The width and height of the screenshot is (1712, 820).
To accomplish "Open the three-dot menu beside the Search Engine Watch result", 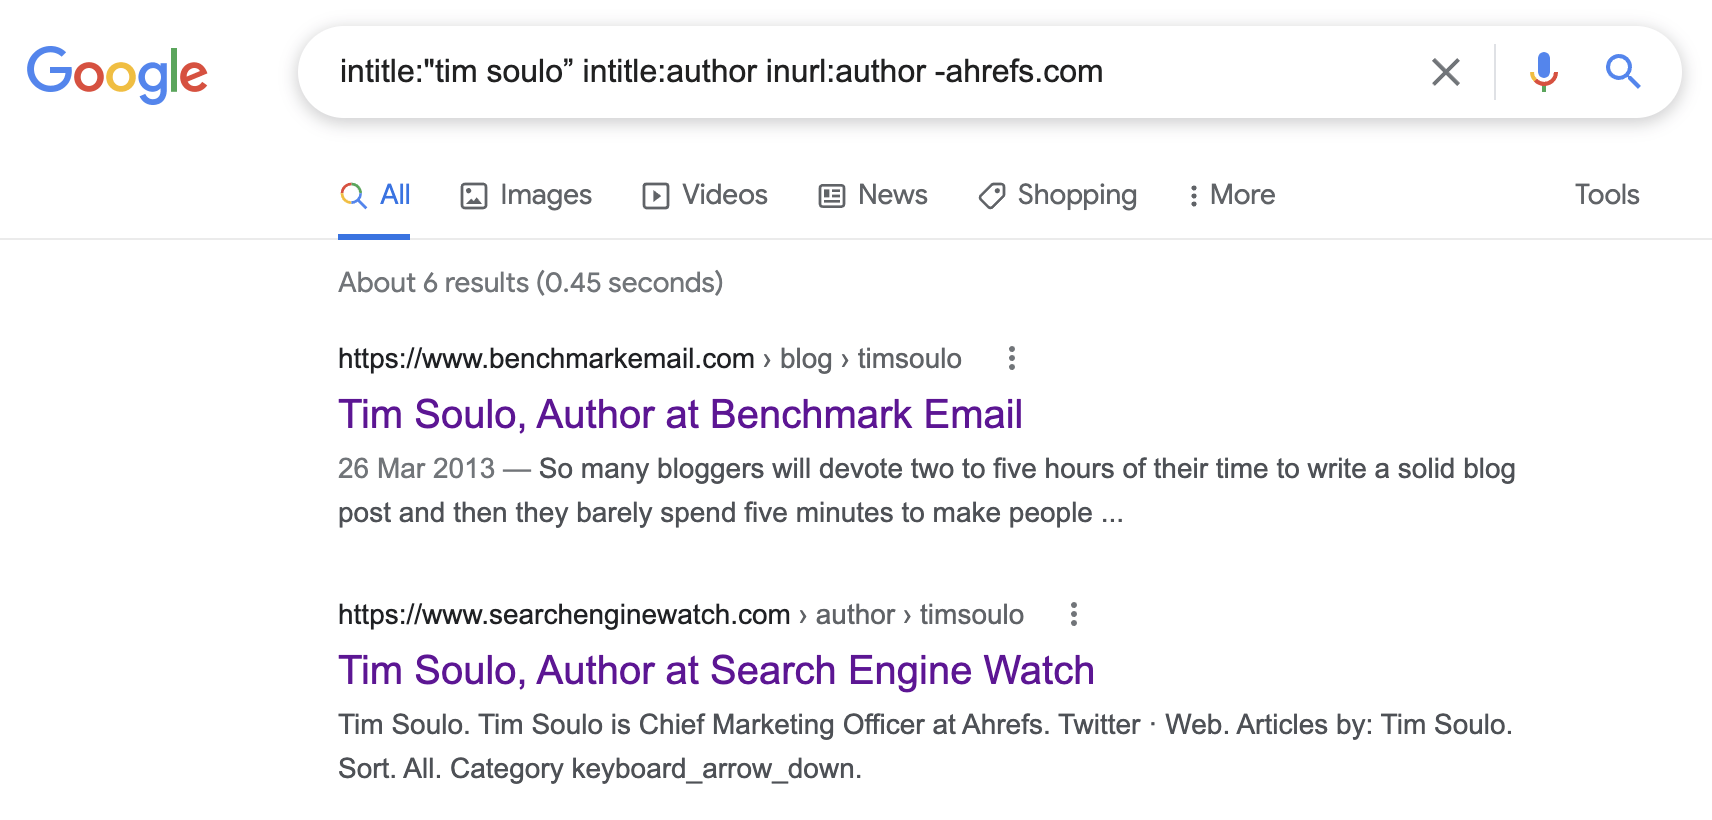I will pos(1073,614).
